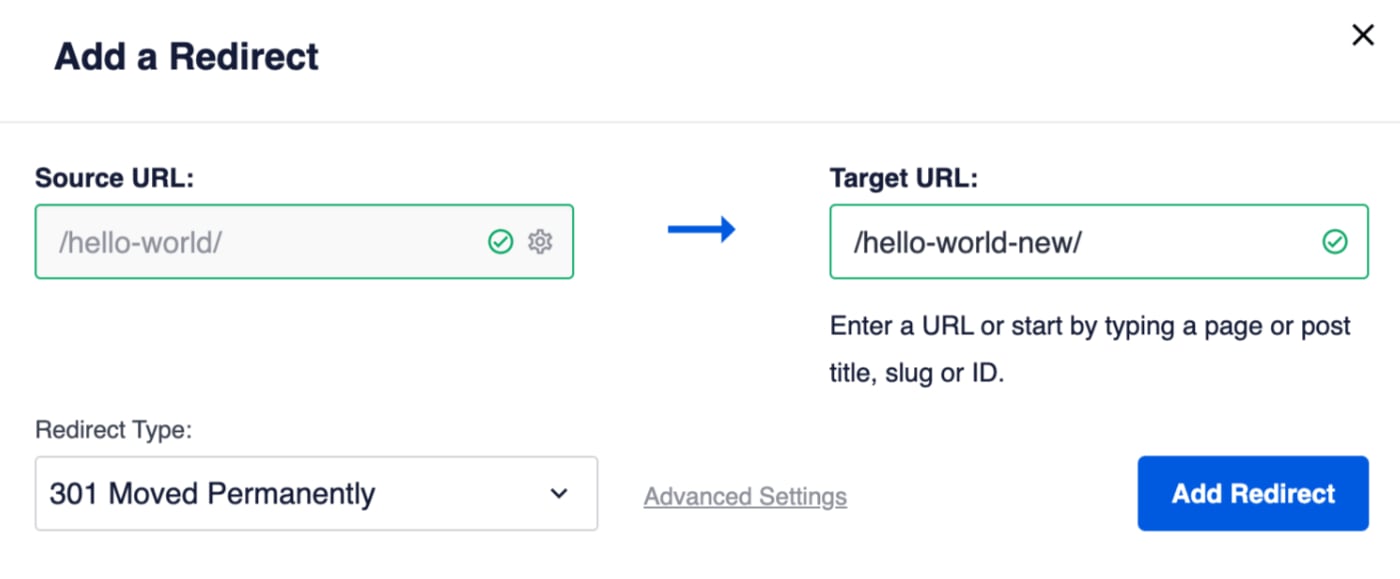The width and height of the screenshot is (1400, 579).
Task: Open the gear settings in Source URL field
Action: (x=540, y=241)
